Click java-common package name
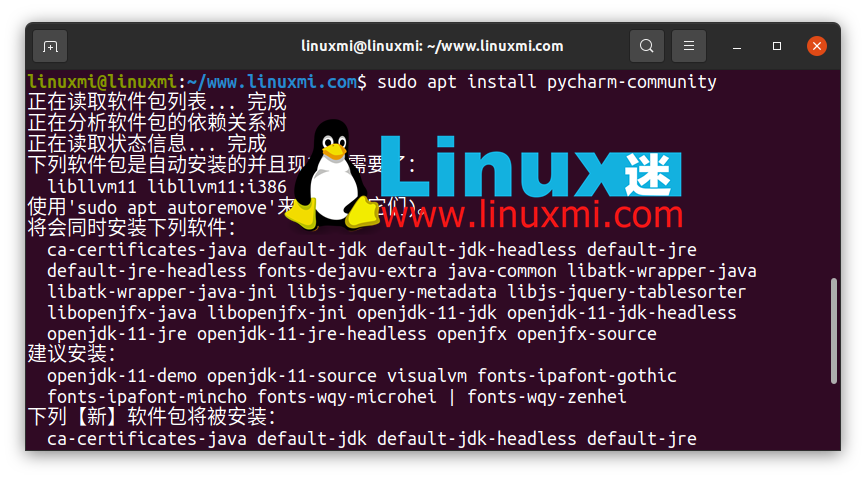Viewport: 866px width, 479px height. pyautogui.click(x=502, y=271)
